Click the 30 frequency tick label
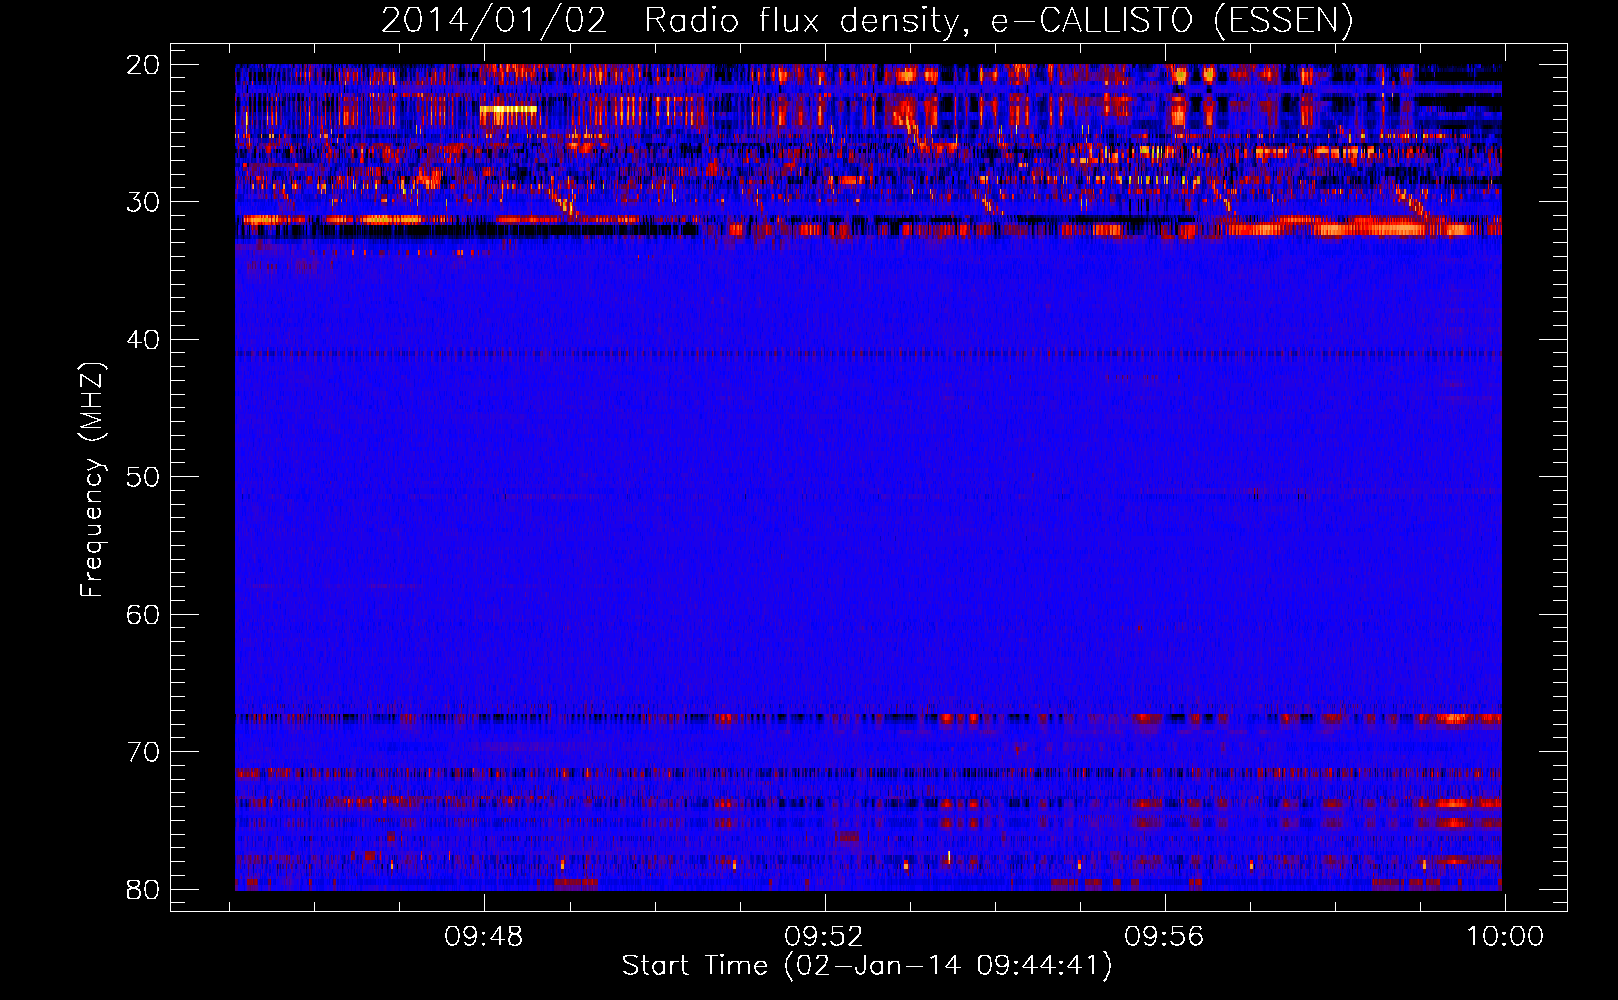This screenshot has height=1000, width=1618. tap(143, 202)
